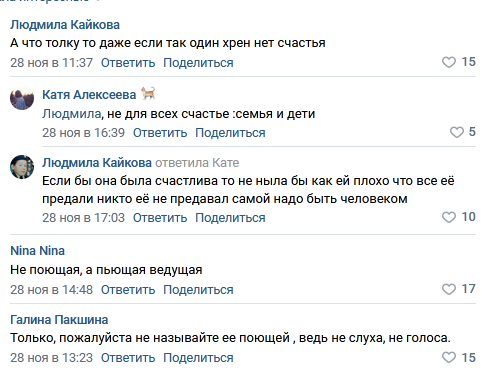Open Катя Алексеева's avatar picture
Image resolution: width=493 pixels, height=371 pixels.
(22, 98)
